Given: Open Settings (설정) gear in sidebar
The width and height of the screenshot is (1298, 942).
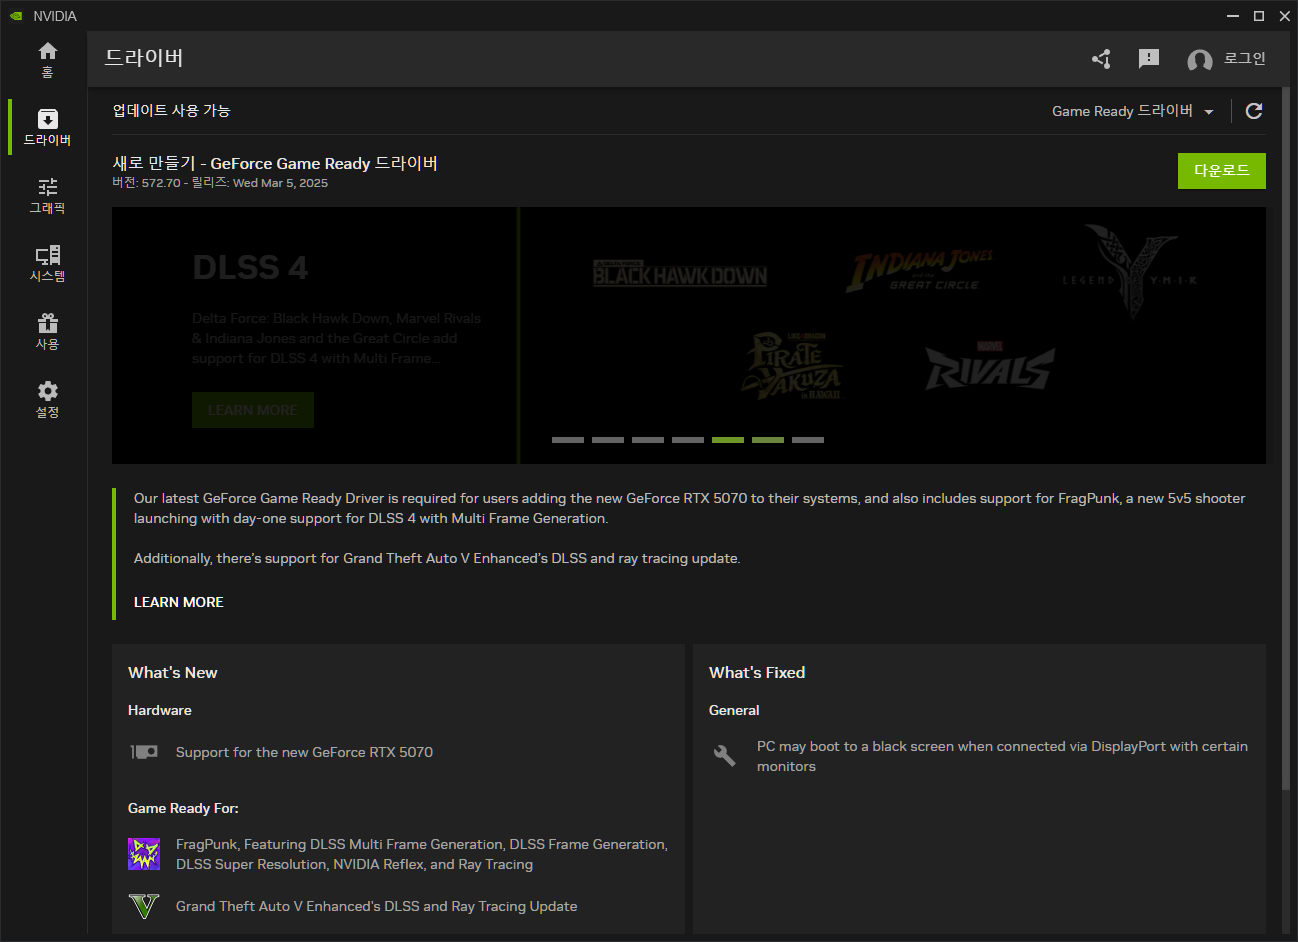Looking at the screenshot, I should [x=47, y=399].
